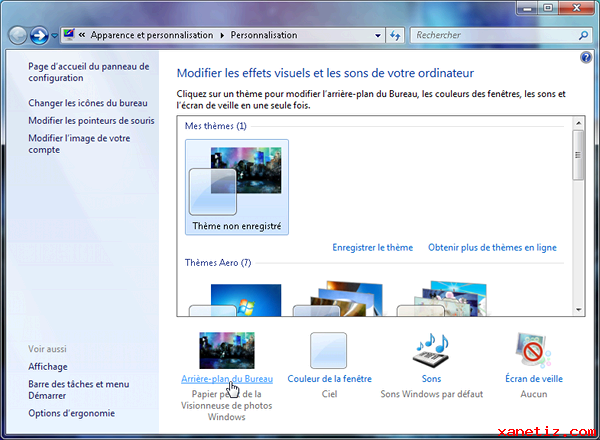The width and height of the screenshot is (600, 440).
Task: Click the window color swatch icon
Action: click(329, 350)
